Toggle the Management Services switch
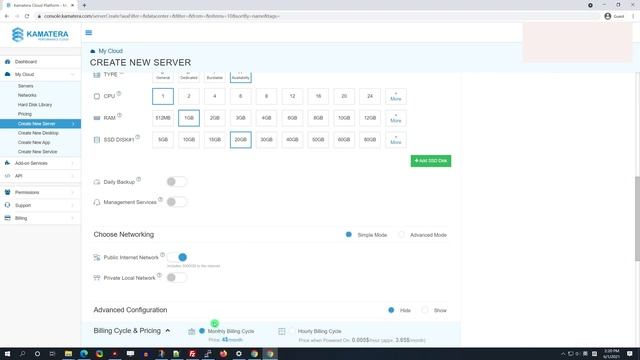The height and width of the screenshot is (360, 640). [x=176, y=202]
